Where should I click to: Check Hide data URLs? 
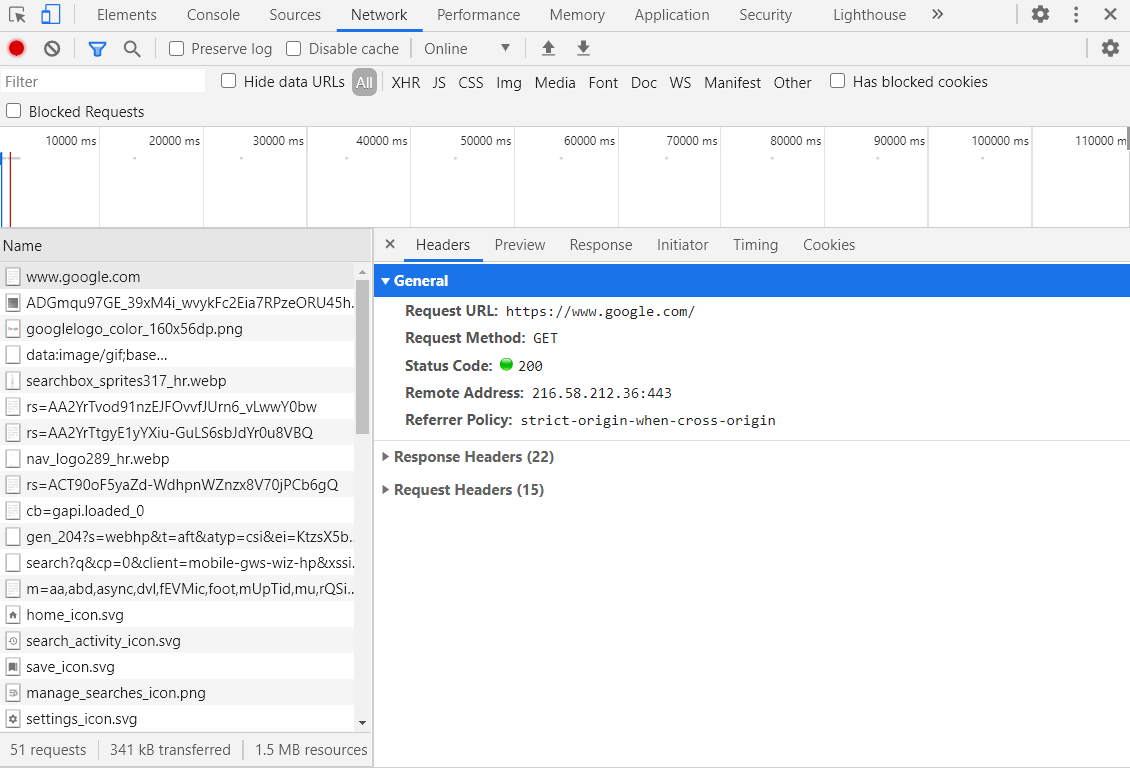click(228, 81)
